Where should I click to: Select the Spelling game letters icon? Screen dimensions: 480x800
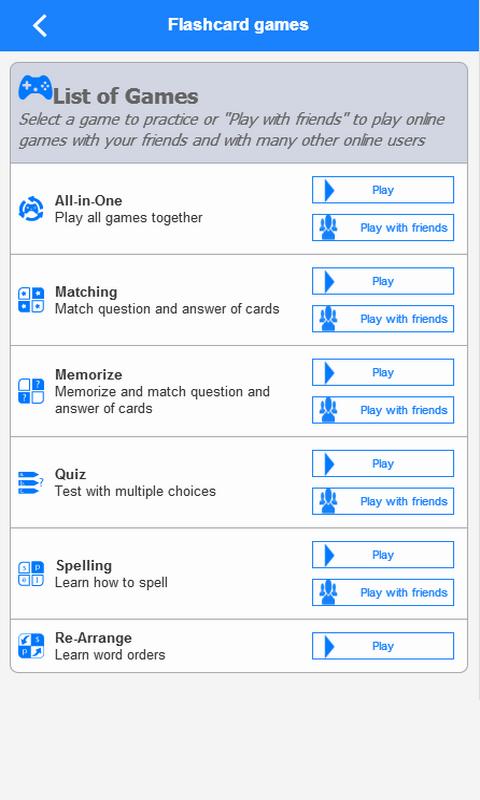click(31, 573)
